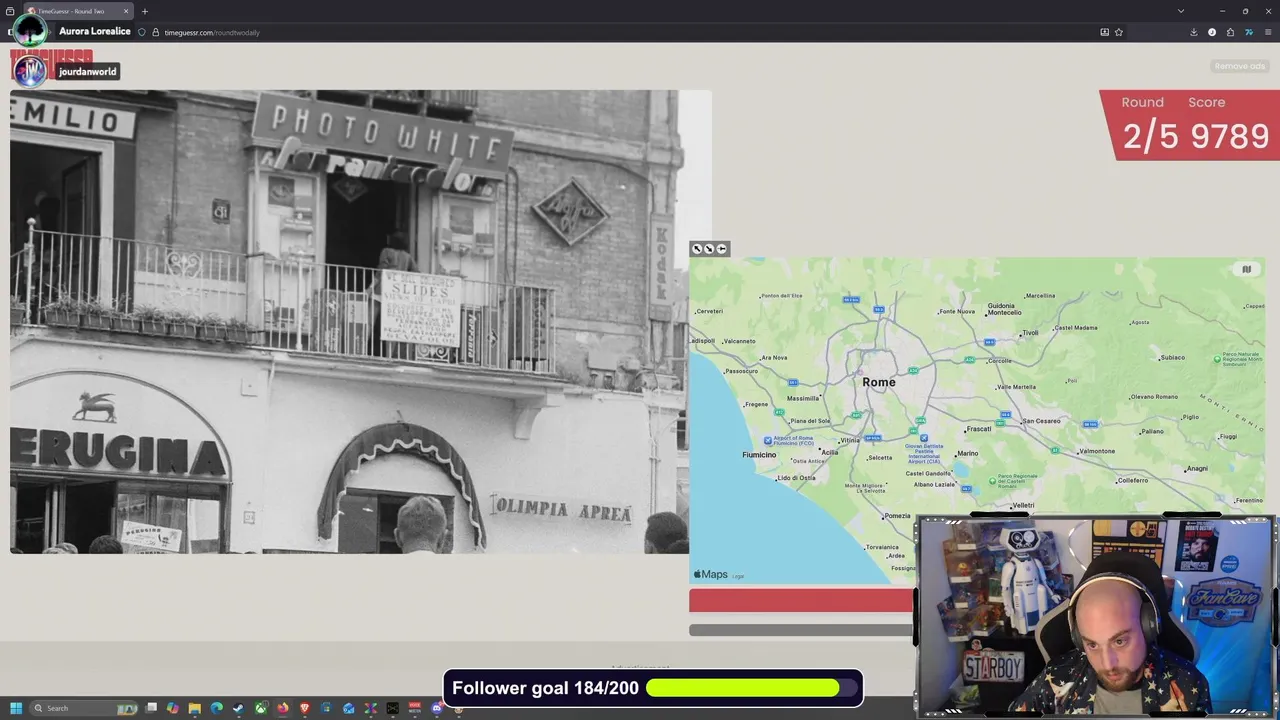The image size is (1280, 720).
Task: Click Colleferro label on the map
Action: [1133, 480]
